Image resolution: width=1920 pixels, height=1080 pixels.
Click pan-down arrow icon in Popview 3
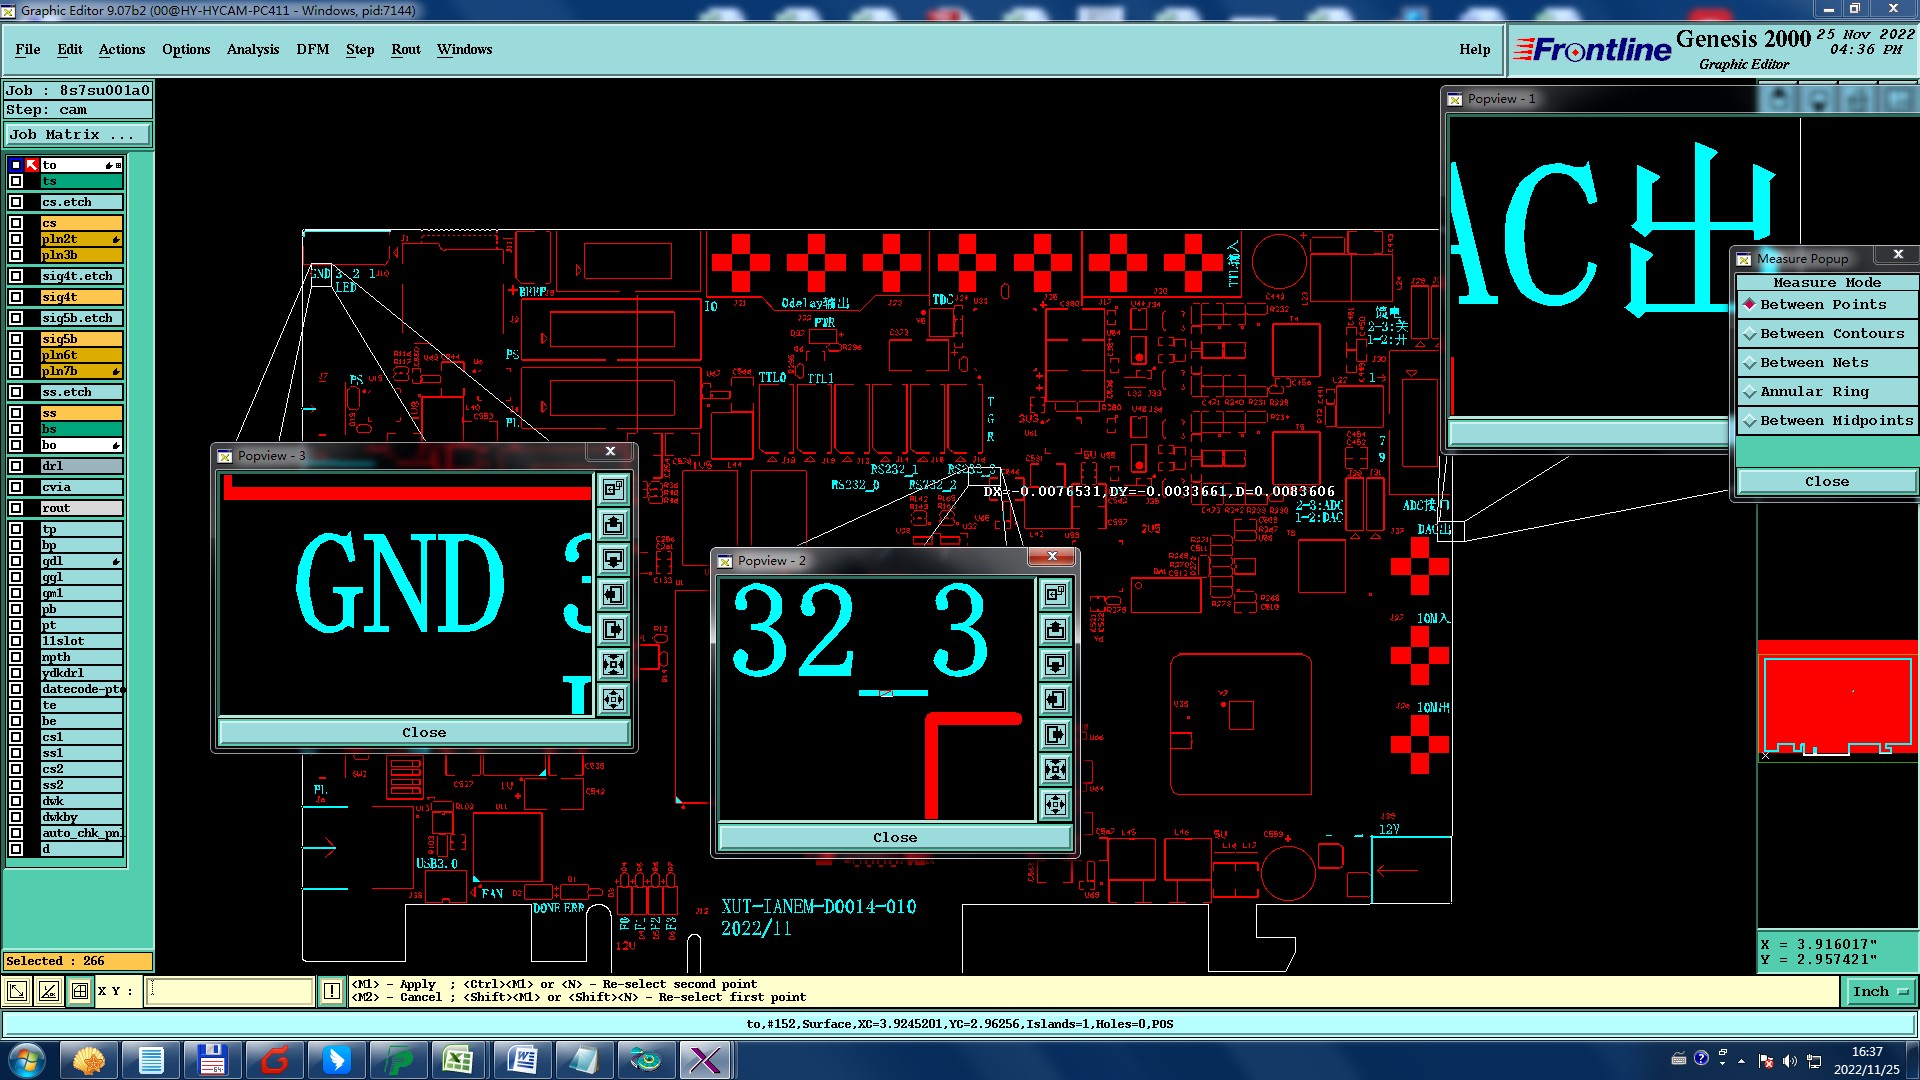click(x=613, y=559)
